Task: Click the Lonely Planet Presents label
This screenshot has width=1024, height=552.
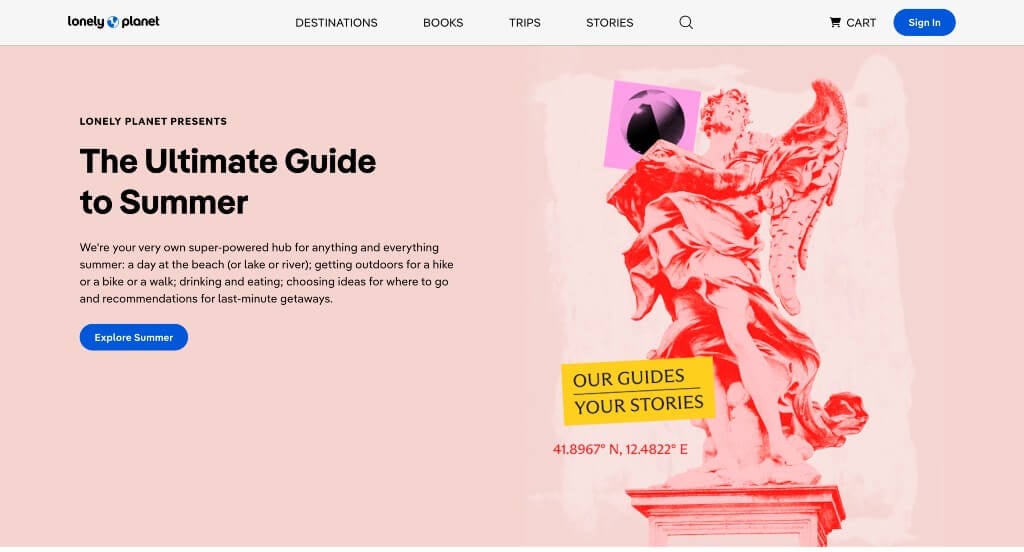Action: pyautogui.click(x=153, y=121)
